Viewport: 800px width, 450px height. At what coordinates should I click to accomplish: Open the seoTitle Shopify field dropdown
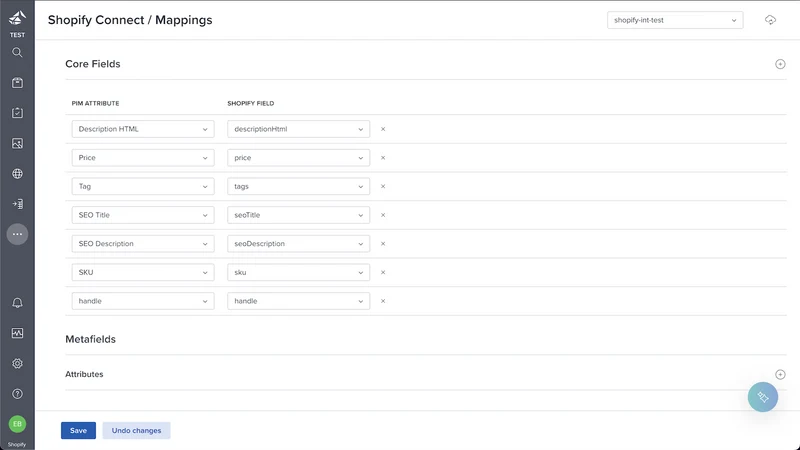pos(298,215)
